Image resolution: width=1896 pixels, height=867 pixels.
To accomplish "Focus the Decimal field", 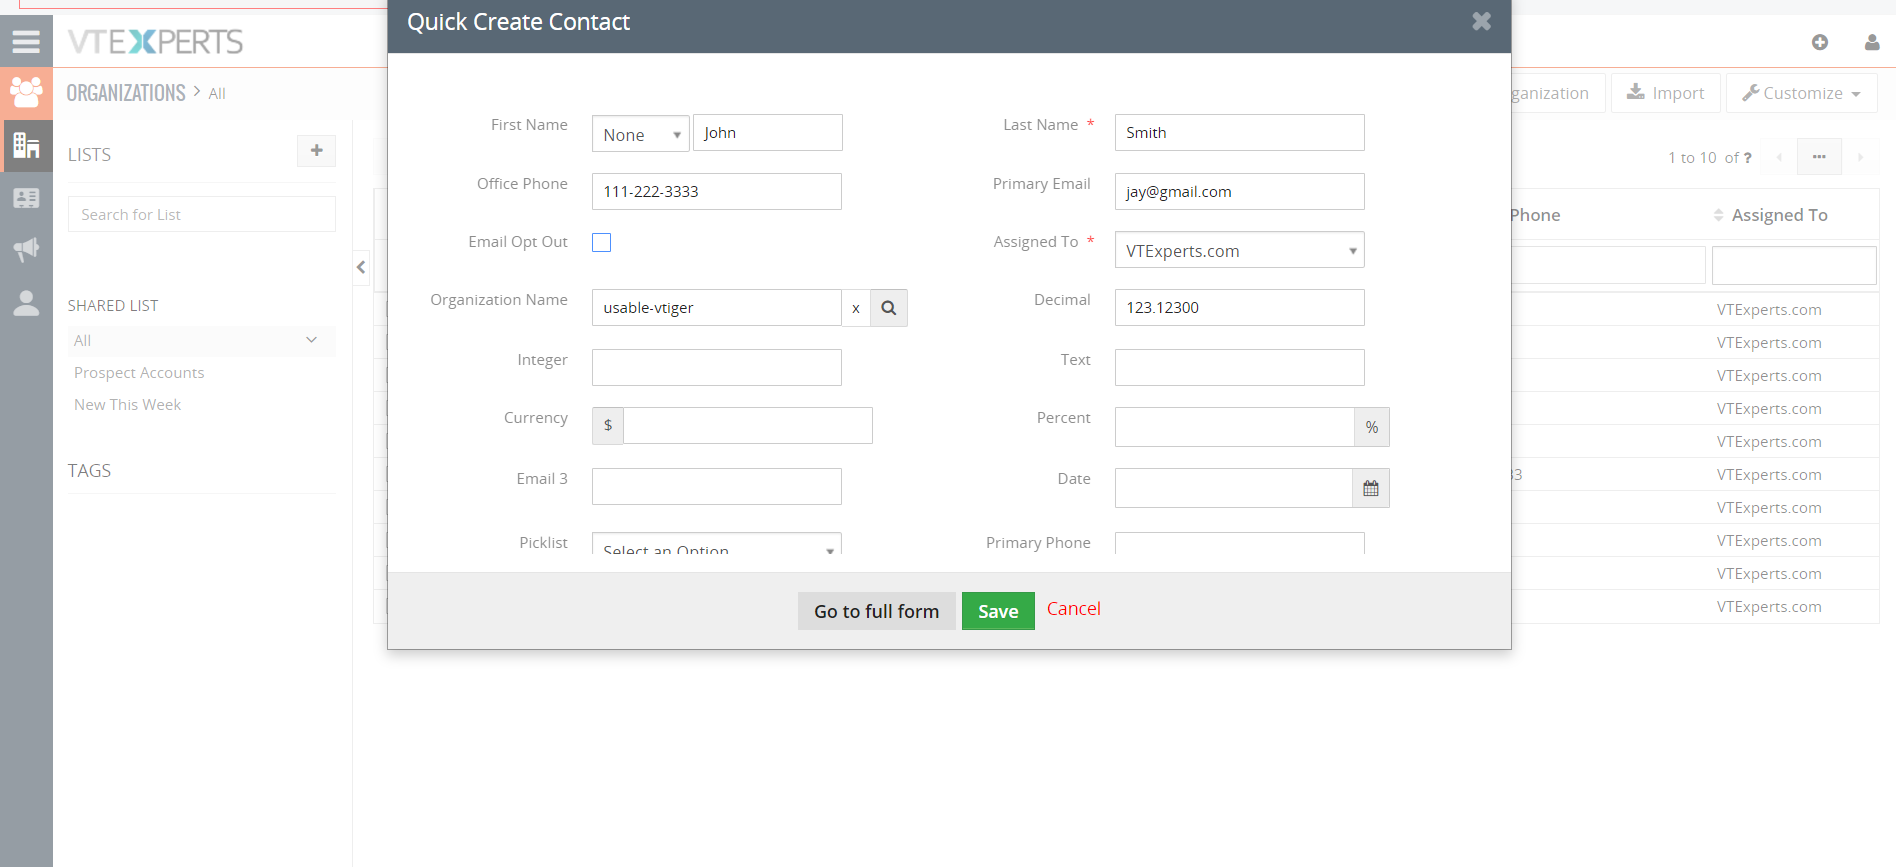I will (1240, 308).
